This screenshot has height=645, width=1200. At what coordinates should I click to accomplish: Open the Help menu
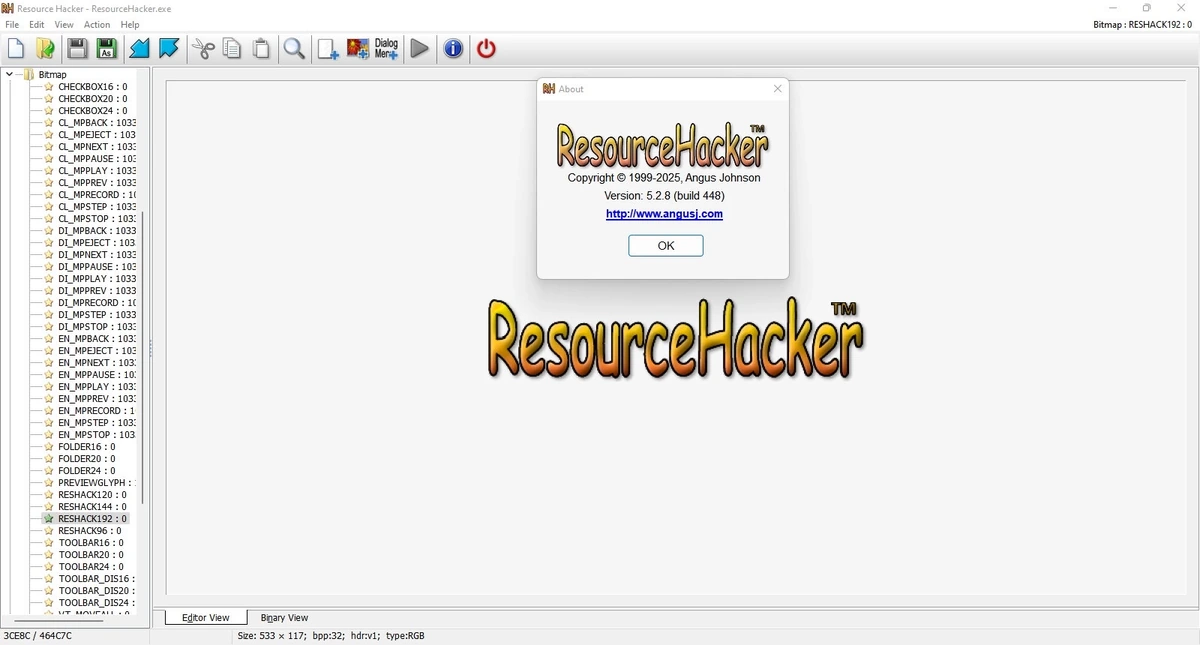[x=130, y=24]
